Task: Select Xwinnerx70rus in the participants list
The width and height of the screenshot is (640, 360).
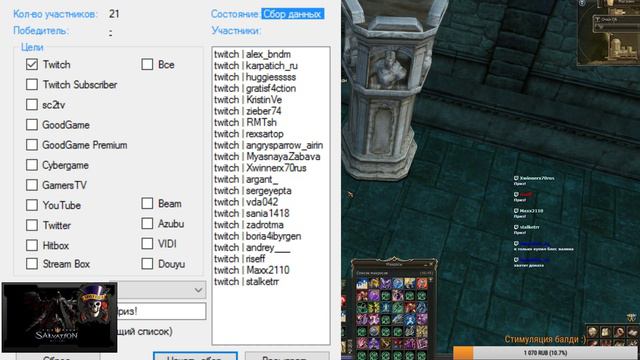Action: [260, 168]
